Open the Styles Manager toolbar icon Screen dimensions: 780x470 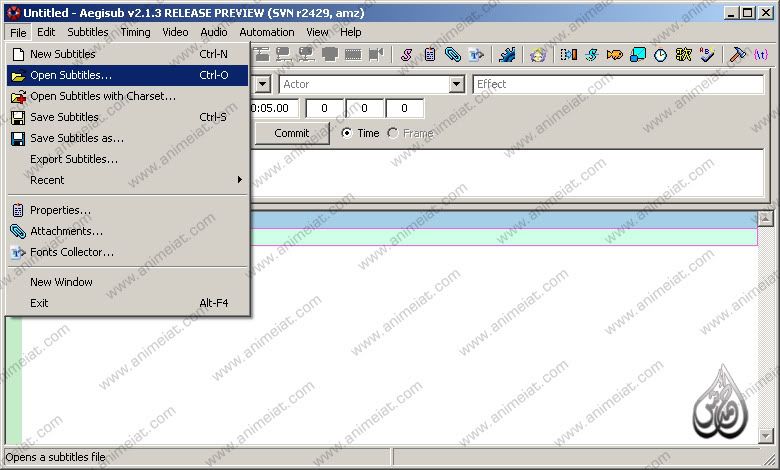coord(406,55)
